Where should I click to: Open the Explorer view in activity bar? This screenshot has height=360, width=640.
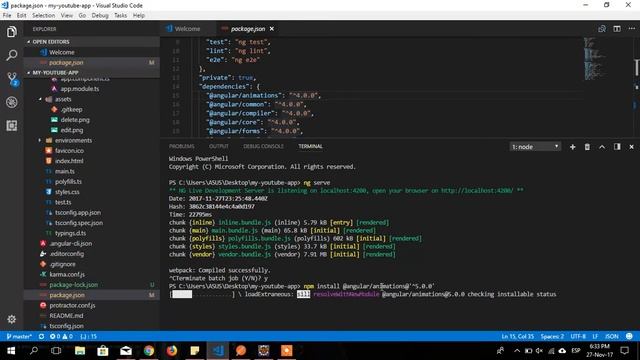click(x=11, y=31)
